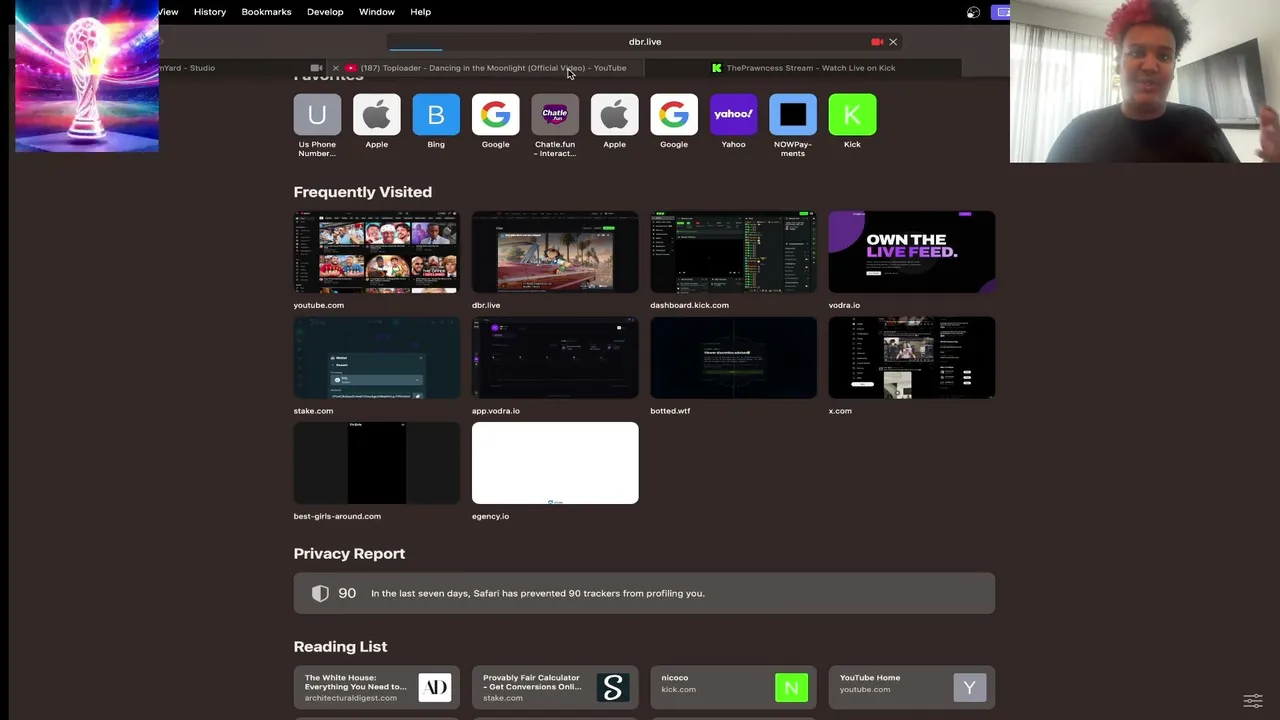
Task: Open the YouTube Home reading list item
Action: pyautogui.click(x=912, y=687)
